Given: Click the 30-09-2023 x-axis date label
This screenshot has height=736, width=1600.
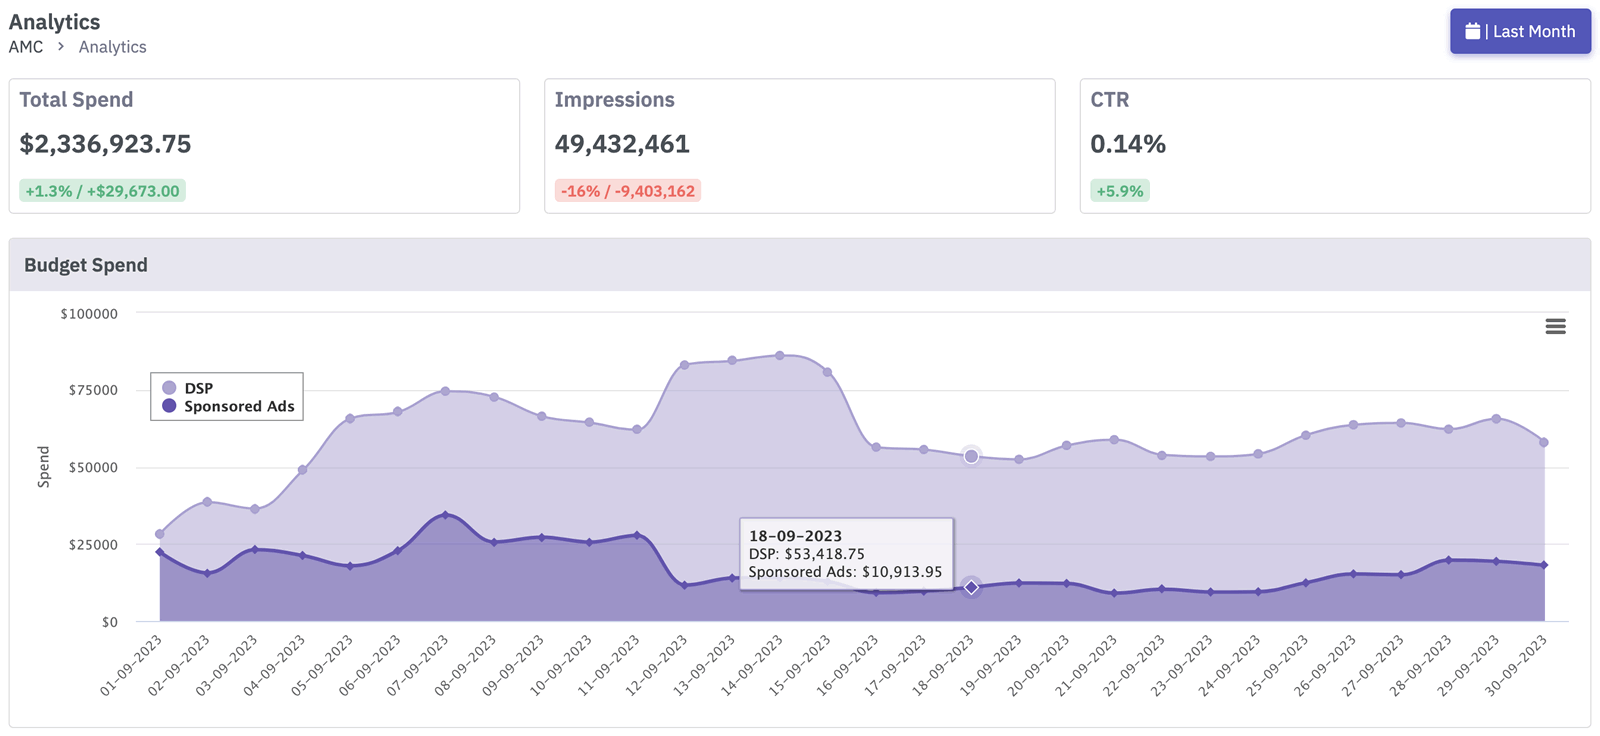Looking at the screenshot, I should [1515, 665].
